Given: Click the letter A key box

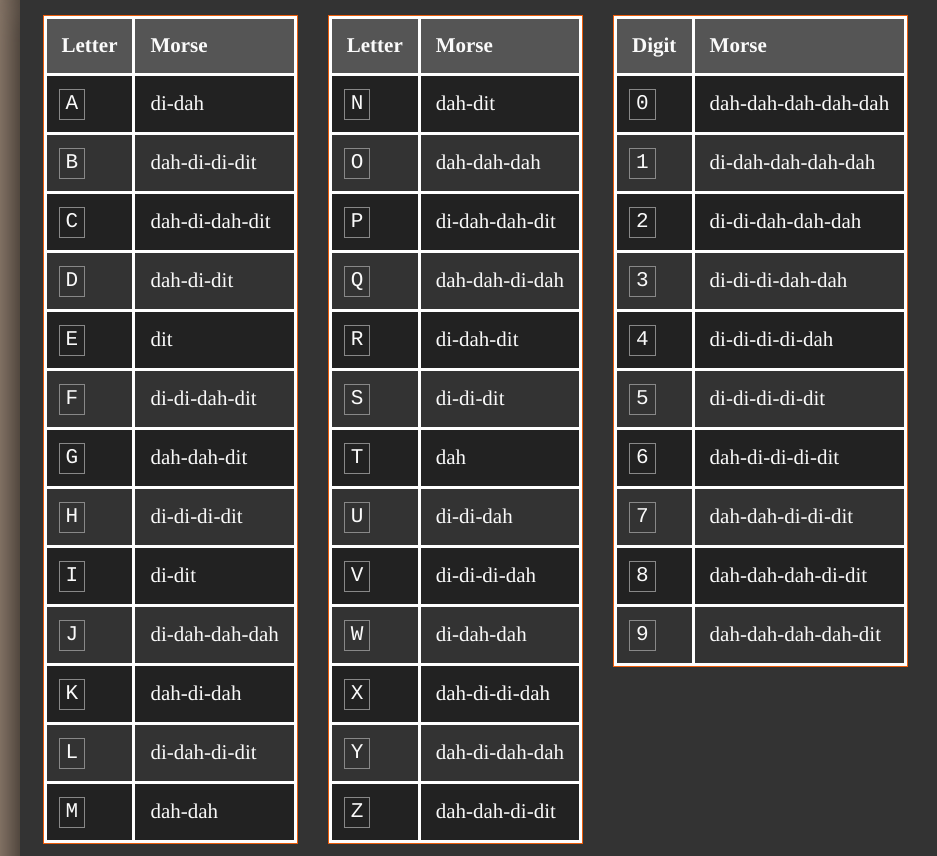Looking at the screenshot, I should (x=72, y=104).
